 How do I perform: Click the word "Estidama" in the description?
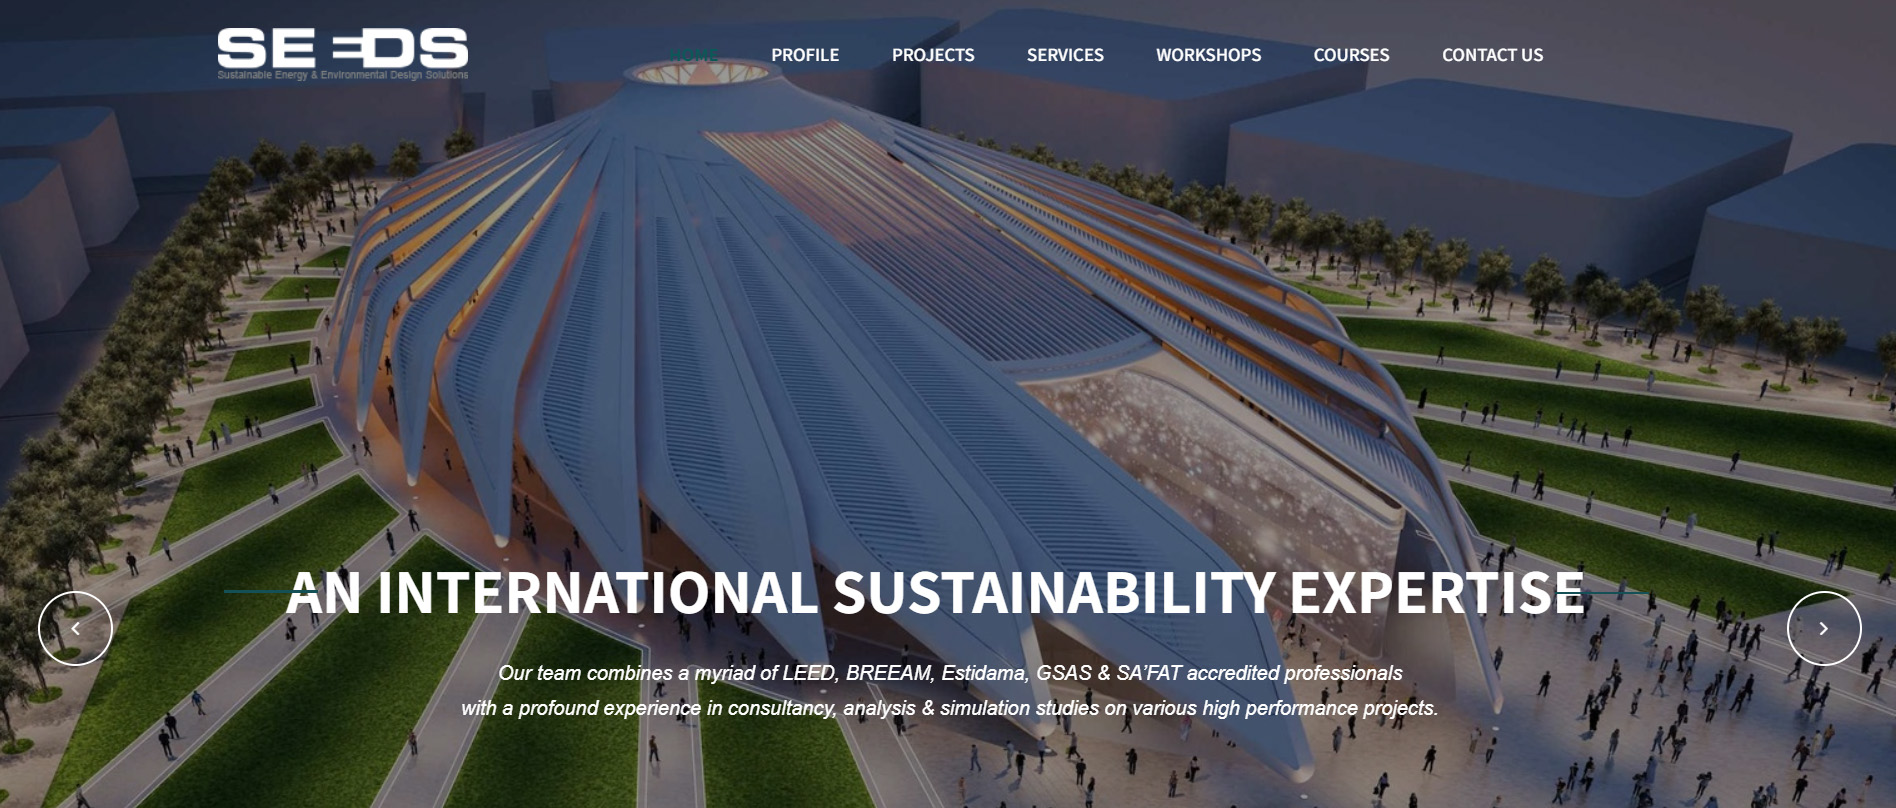coord(983,673)
